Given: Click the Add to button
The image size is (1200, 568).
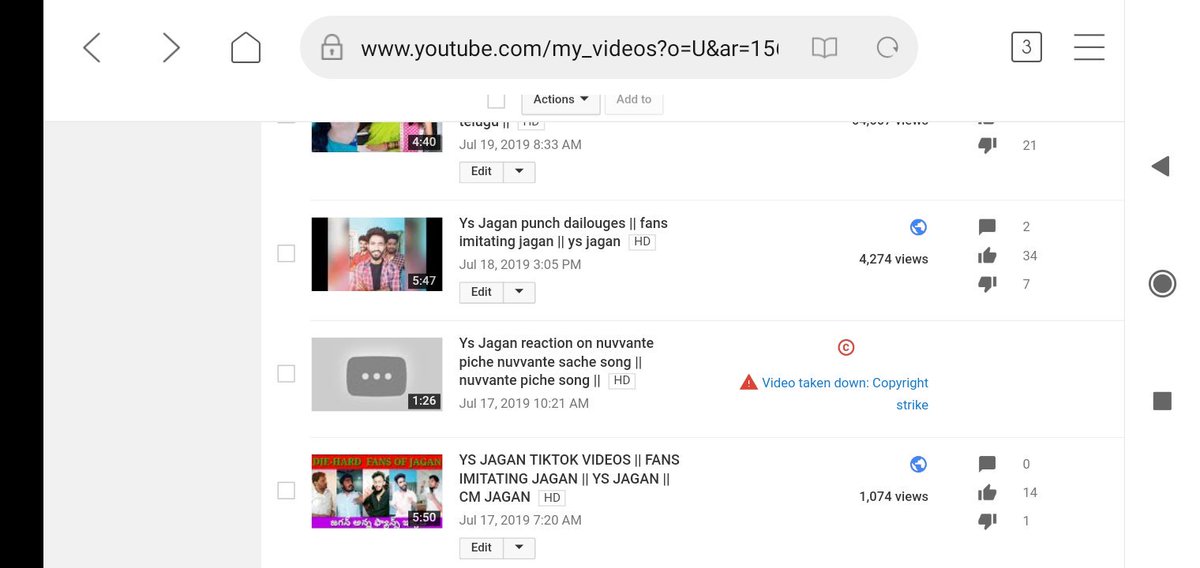Looking at the screenshot, I should pos(634,99).
